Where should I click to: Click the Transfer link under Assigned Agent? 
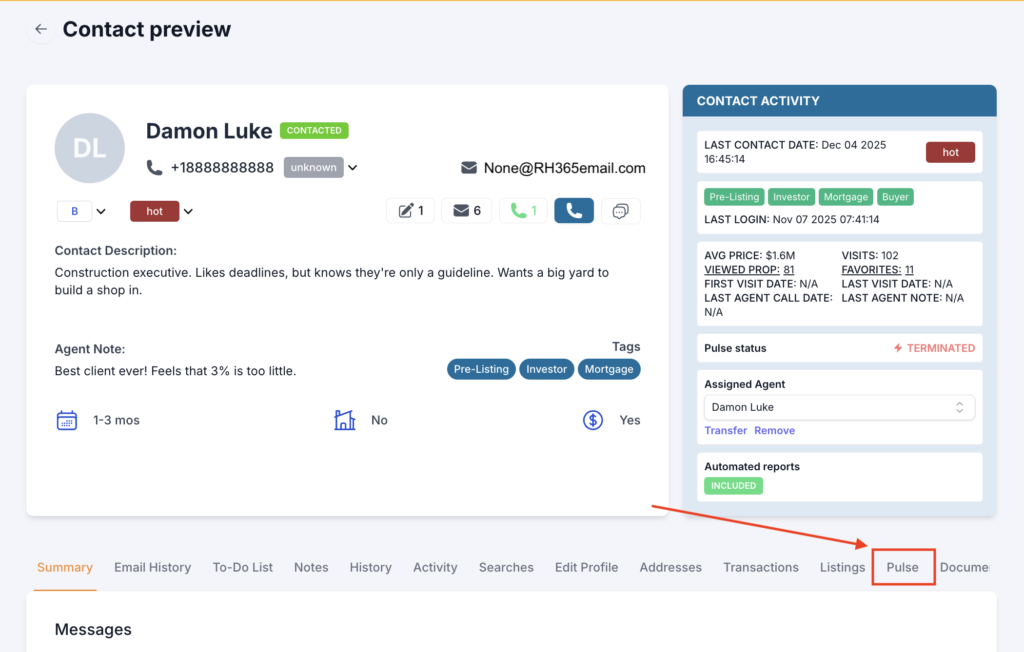tap(725, 430)
